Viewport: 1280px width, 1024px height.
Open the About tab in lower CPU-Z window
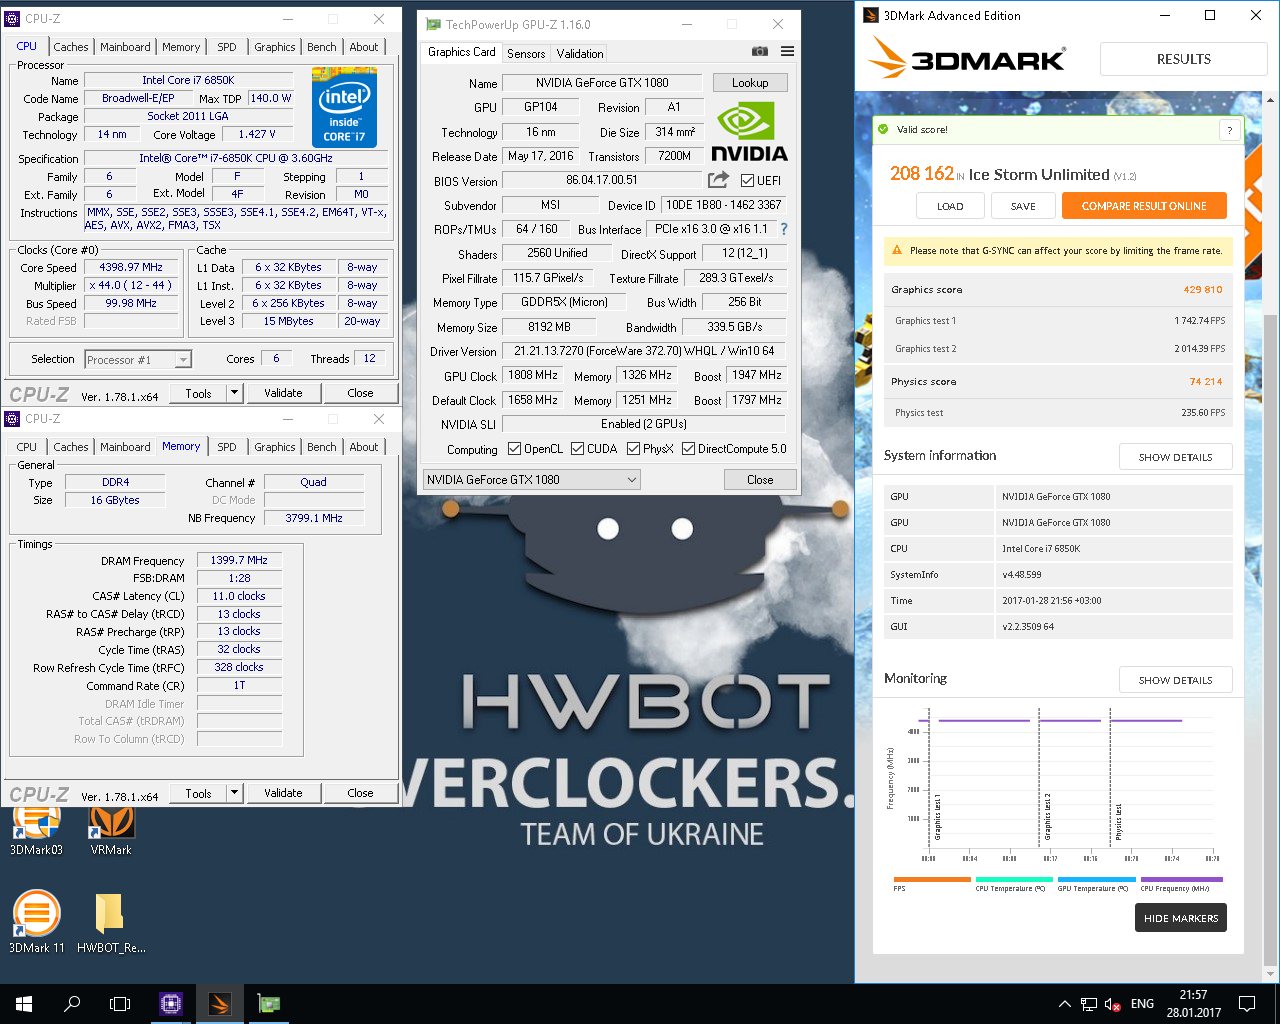[364, 447]
